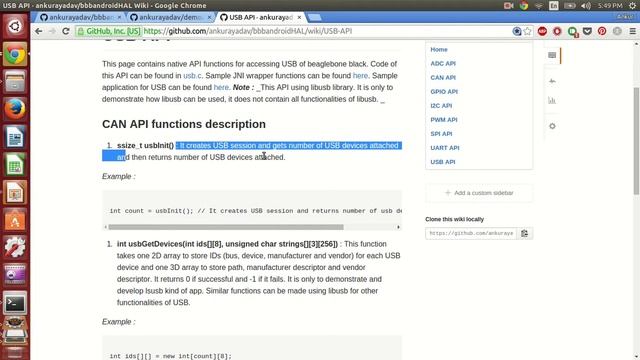Open the battery indicator menu
640x360 pixels.
coord(570,6)
